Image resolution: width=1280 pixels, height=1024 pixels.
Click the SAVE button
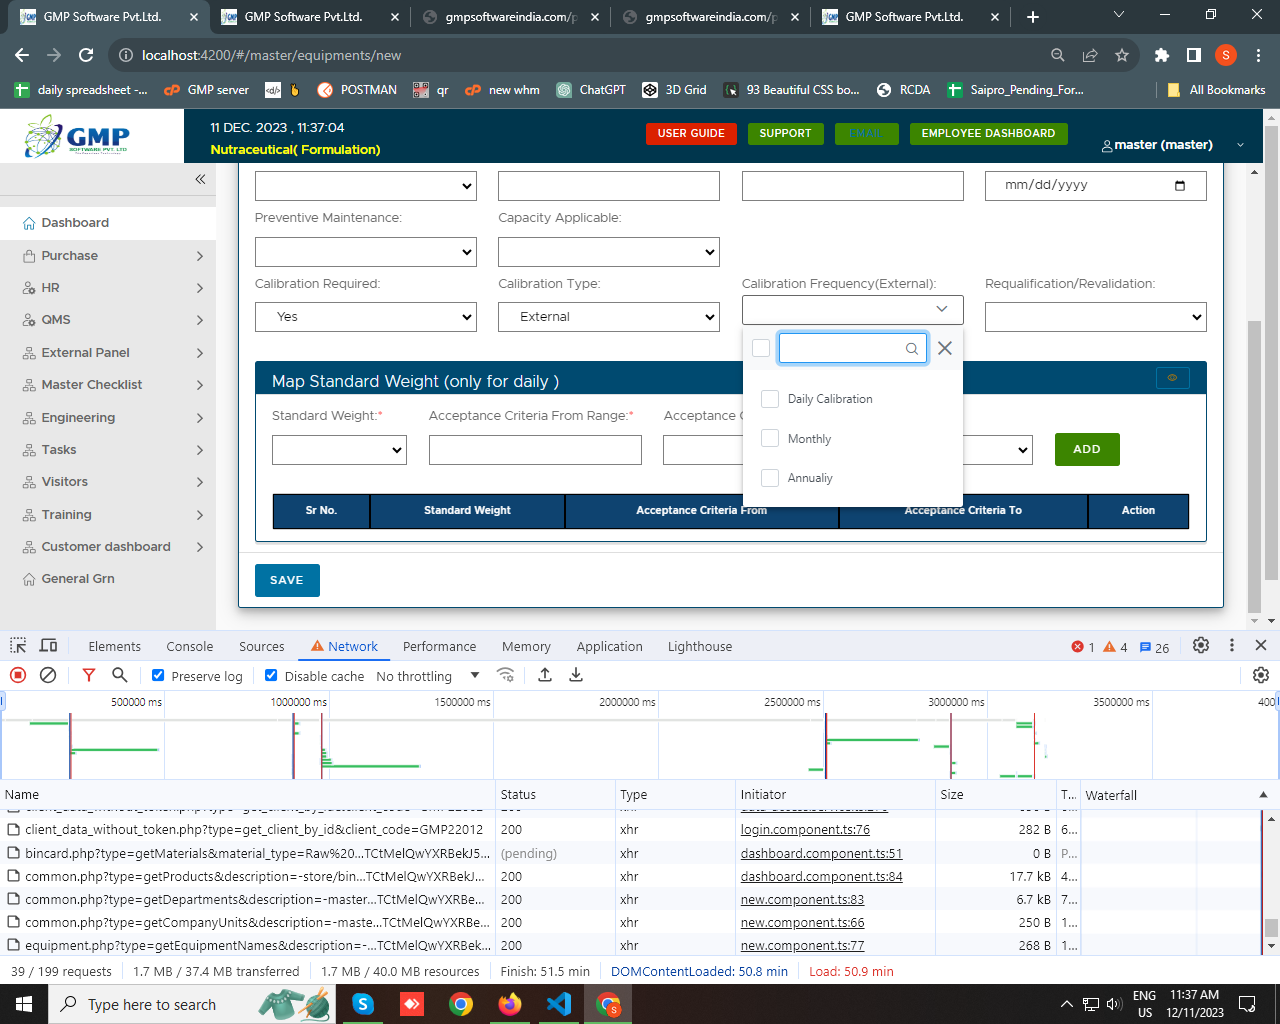point(287,580)
